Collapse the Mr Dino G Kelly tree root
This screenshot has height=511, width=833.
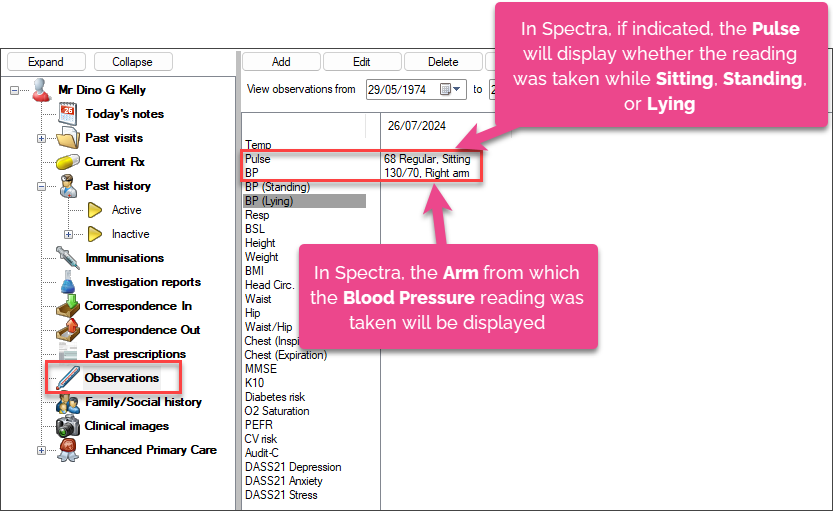click(15, 90)
